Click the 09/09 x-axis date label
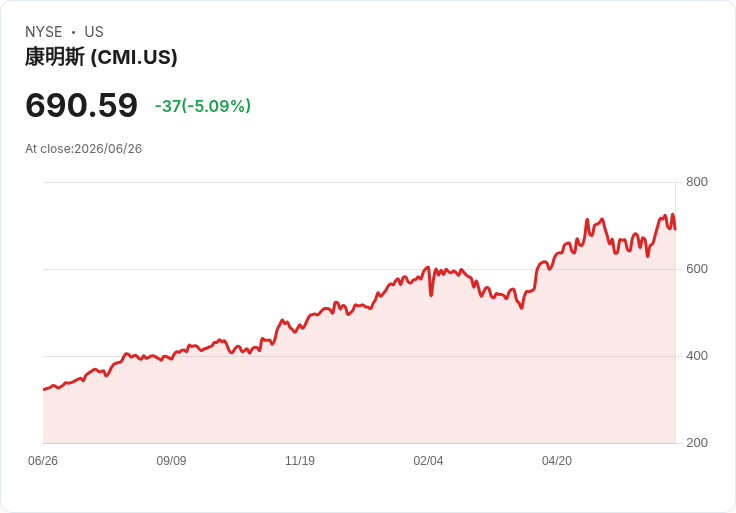 click(x=171, y=461)
